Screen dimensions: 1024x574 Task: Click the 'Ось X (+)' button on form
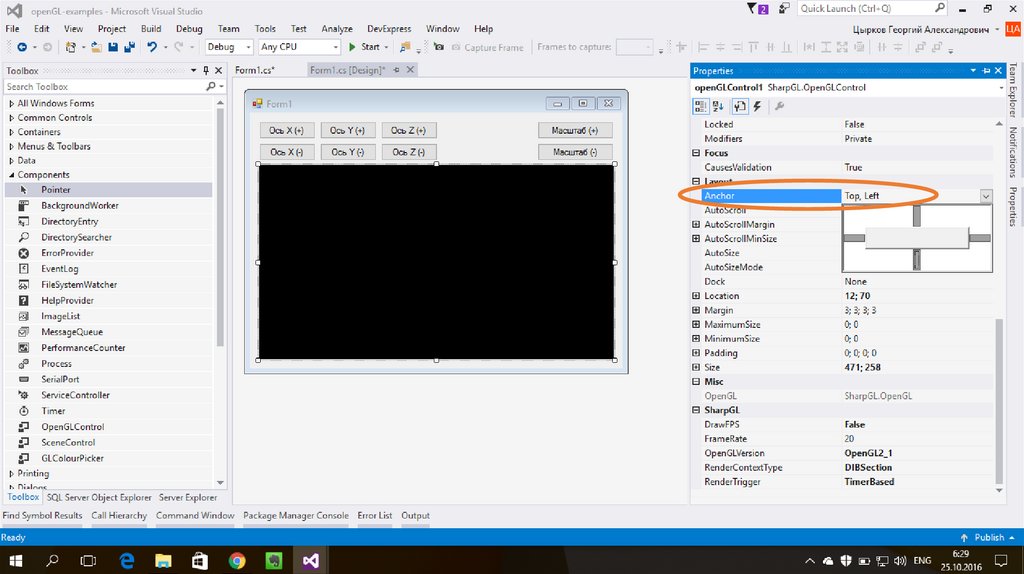pos(287,130)
